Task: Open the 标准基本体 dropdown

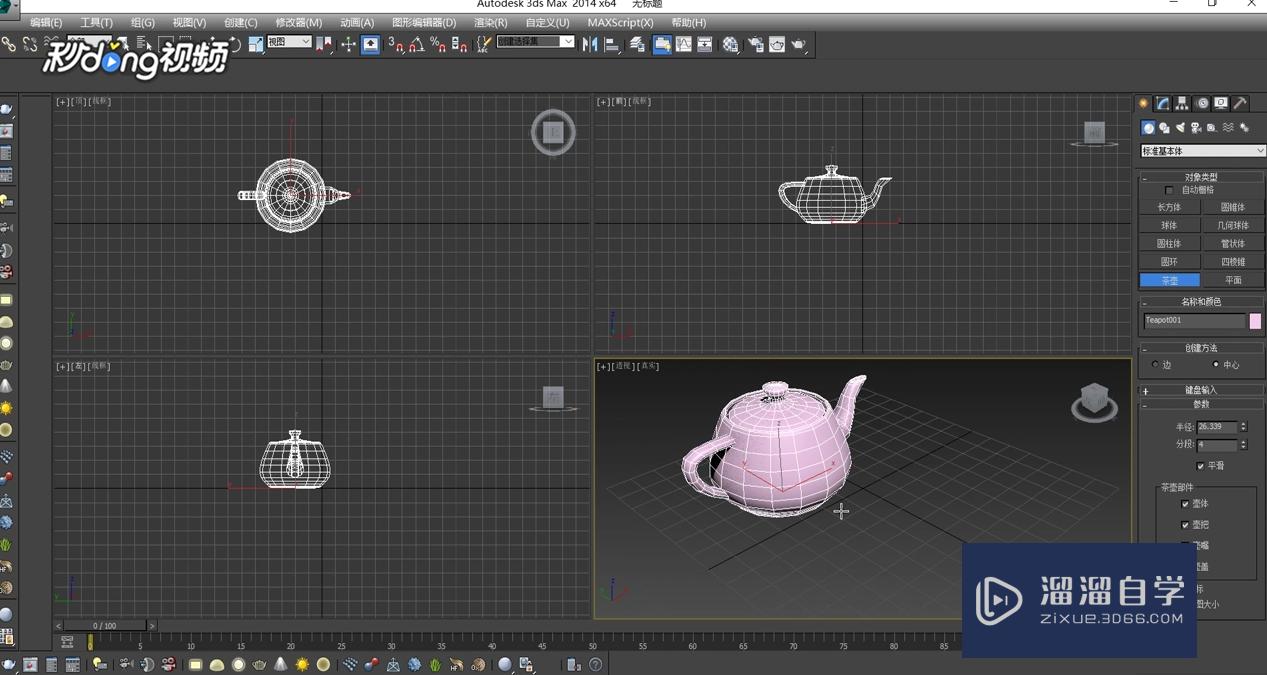Action: pos(1203,151)
